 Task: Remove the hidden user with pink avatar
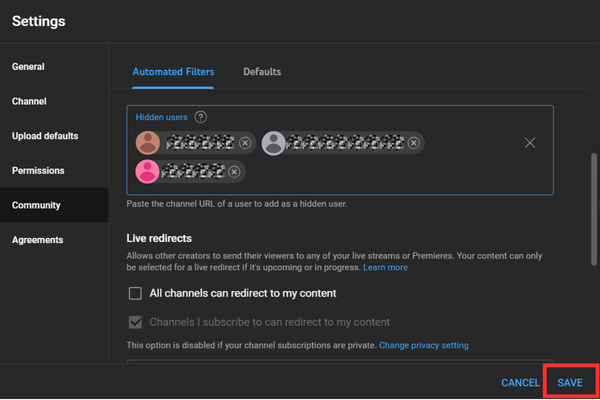pyautogui.click(x=234, y=172)
